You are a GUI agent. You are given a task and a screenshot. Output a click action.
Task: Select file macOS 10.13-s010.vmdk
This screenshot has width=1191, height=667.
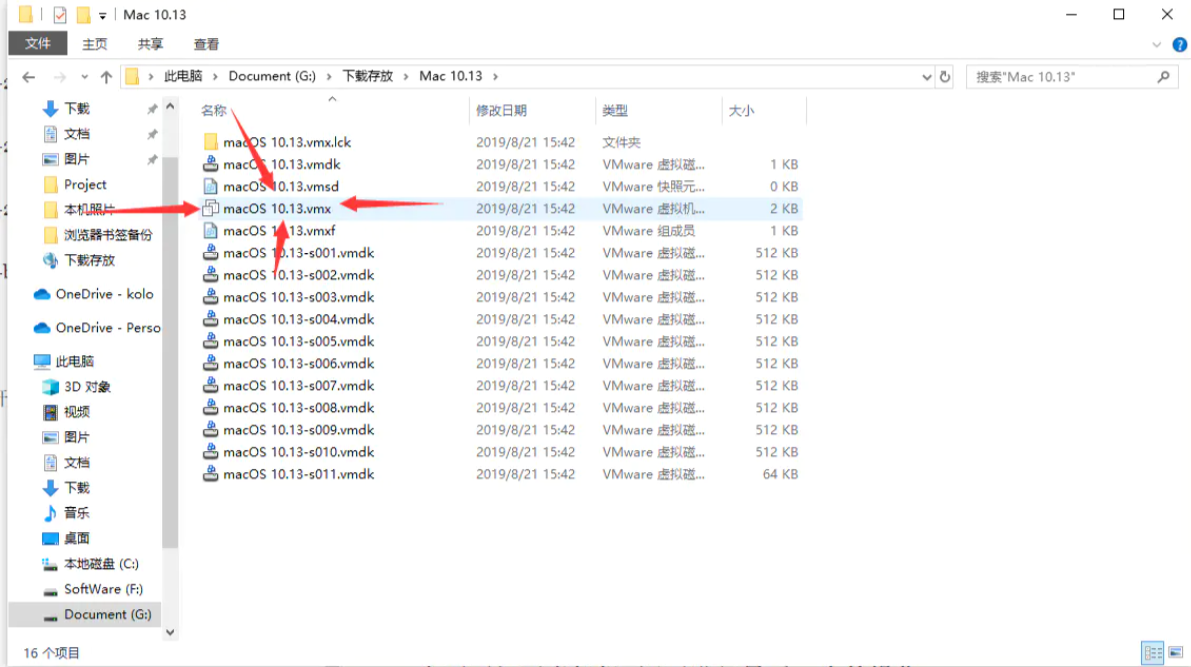tap(299, 452)
